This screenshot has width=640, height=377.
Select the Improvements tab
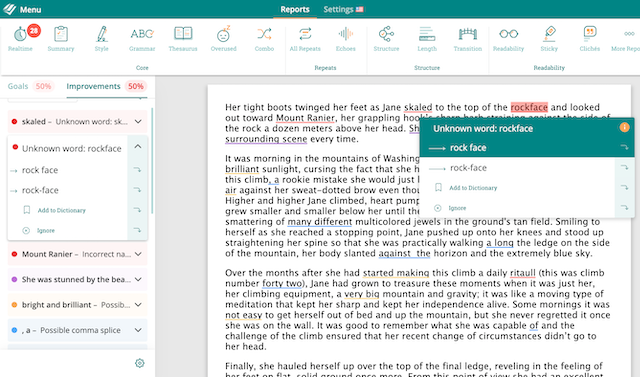point(93,86)
